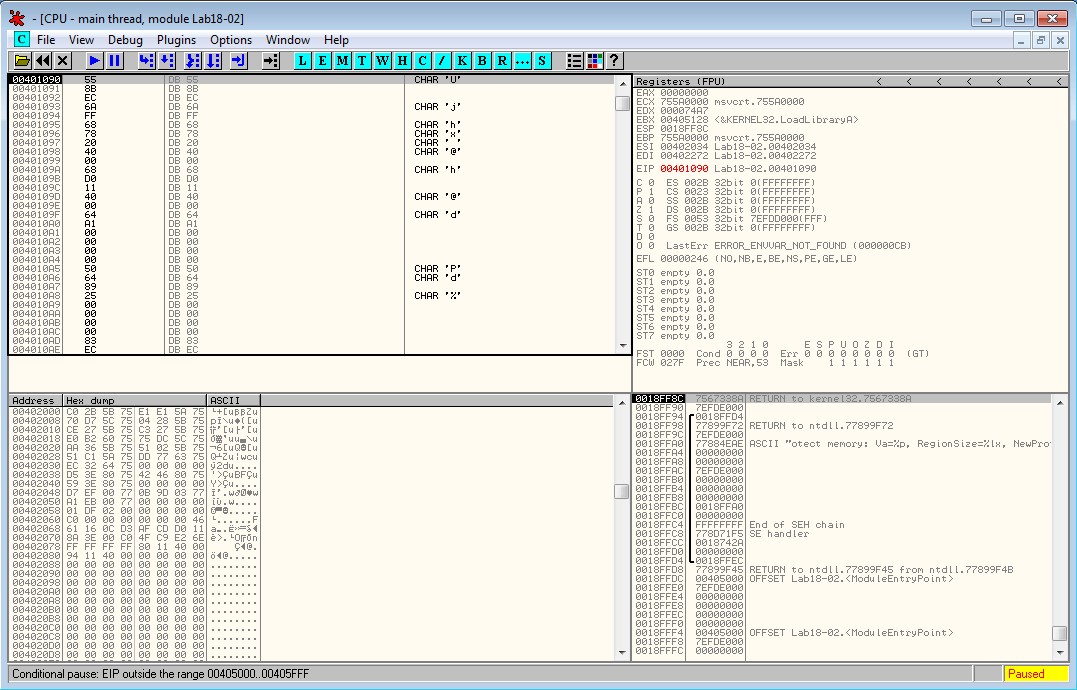This screenshot has height=690, width=1077.
Task: Open the appearance color grid icon
Action: [594, 61]
